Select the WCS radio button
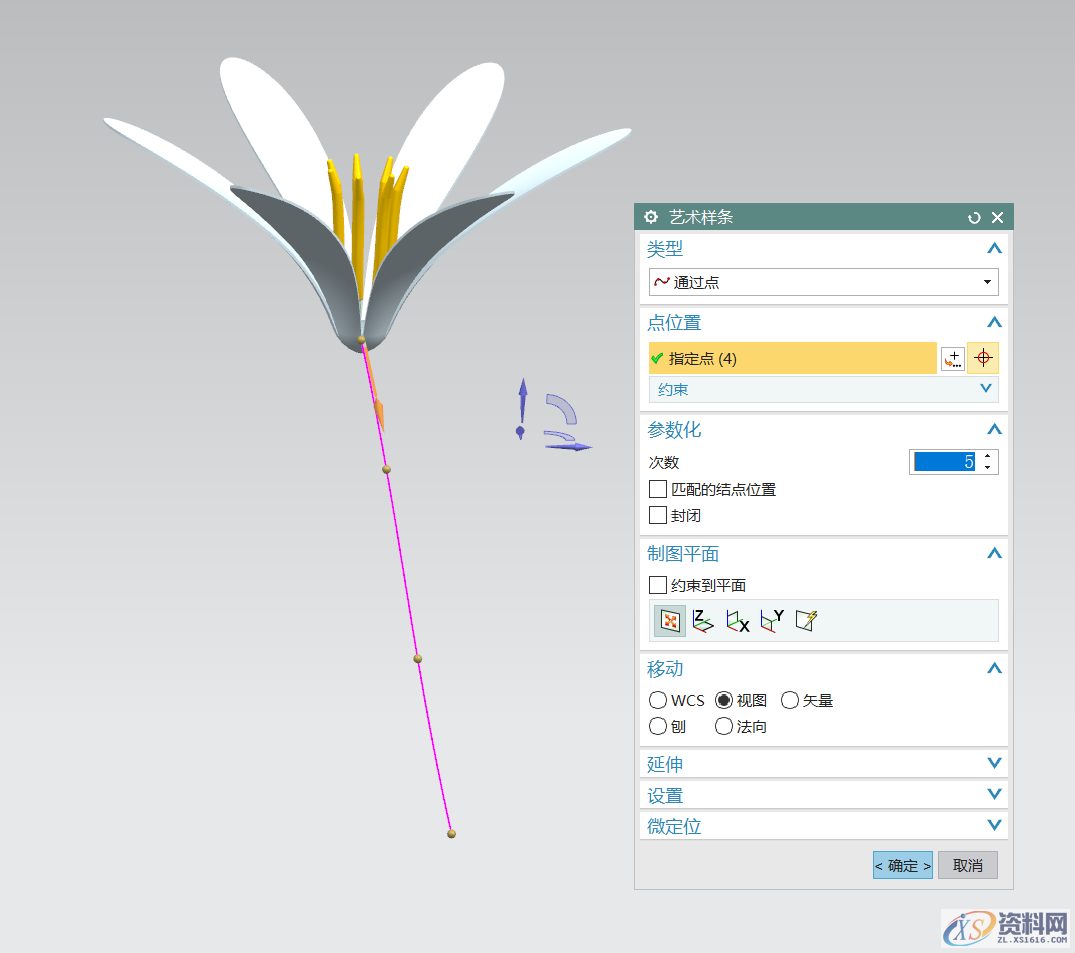The image size is (1075, 953). pos(658,700)
